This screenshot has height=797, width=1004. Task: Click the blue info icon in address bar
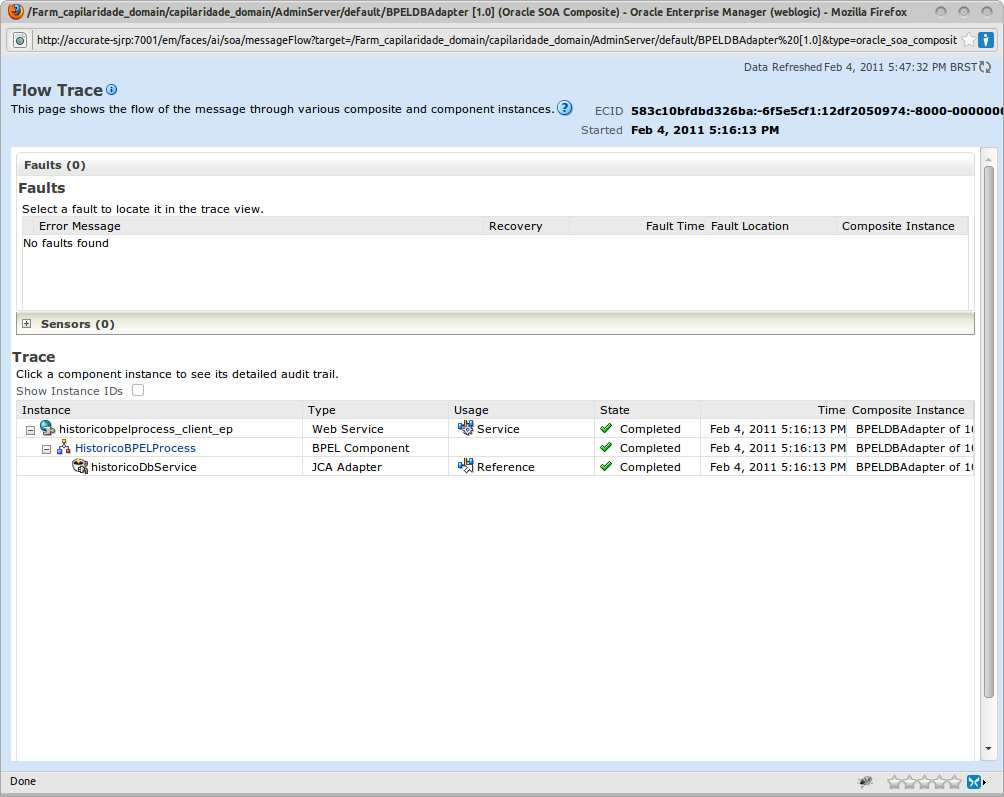986,40
